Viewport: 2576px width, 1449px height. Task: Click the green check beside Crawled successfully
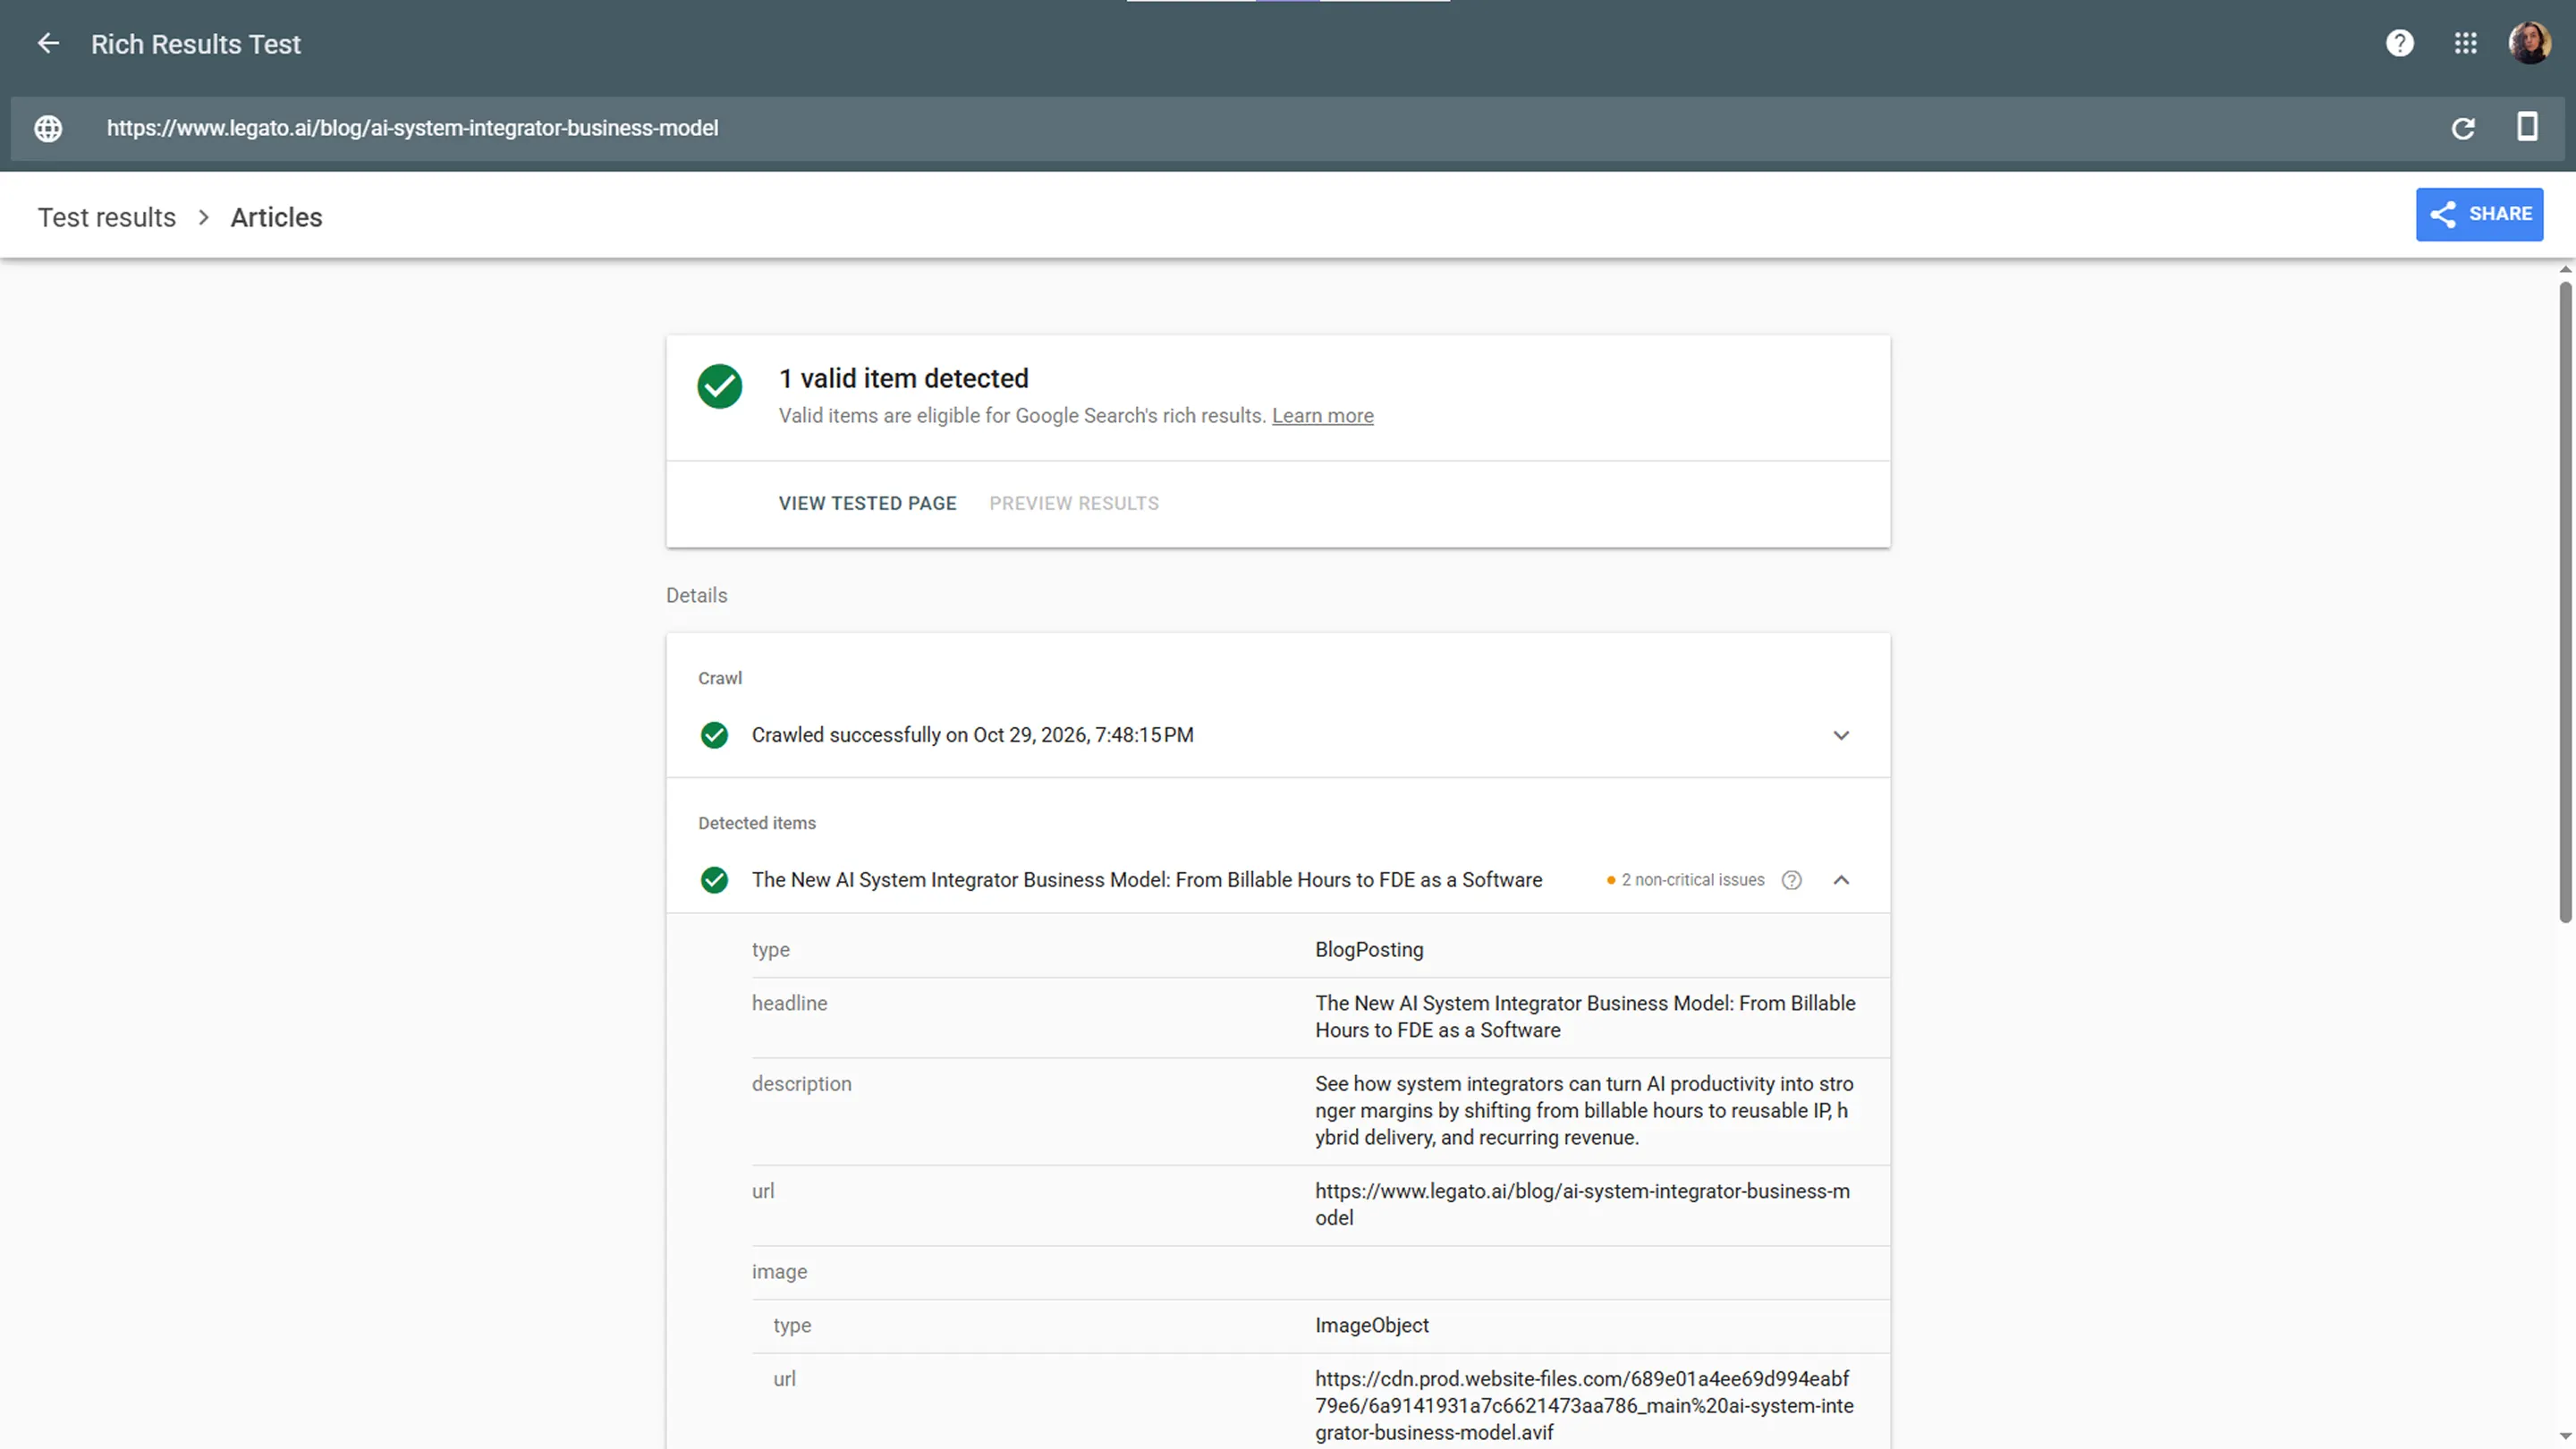click(x=714, y=735)
